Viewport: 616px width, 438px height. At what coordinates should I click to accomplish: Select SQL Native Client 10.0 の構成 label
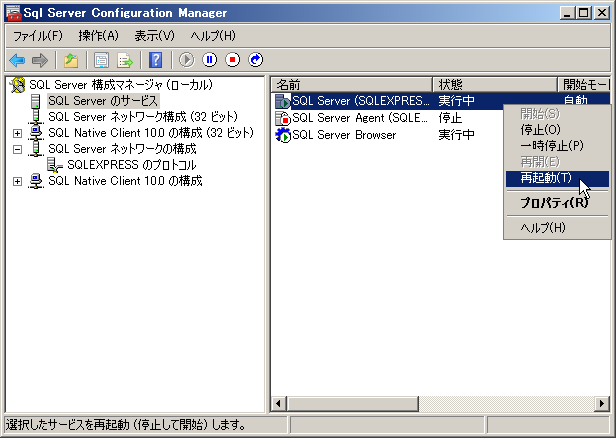(125, 181)
